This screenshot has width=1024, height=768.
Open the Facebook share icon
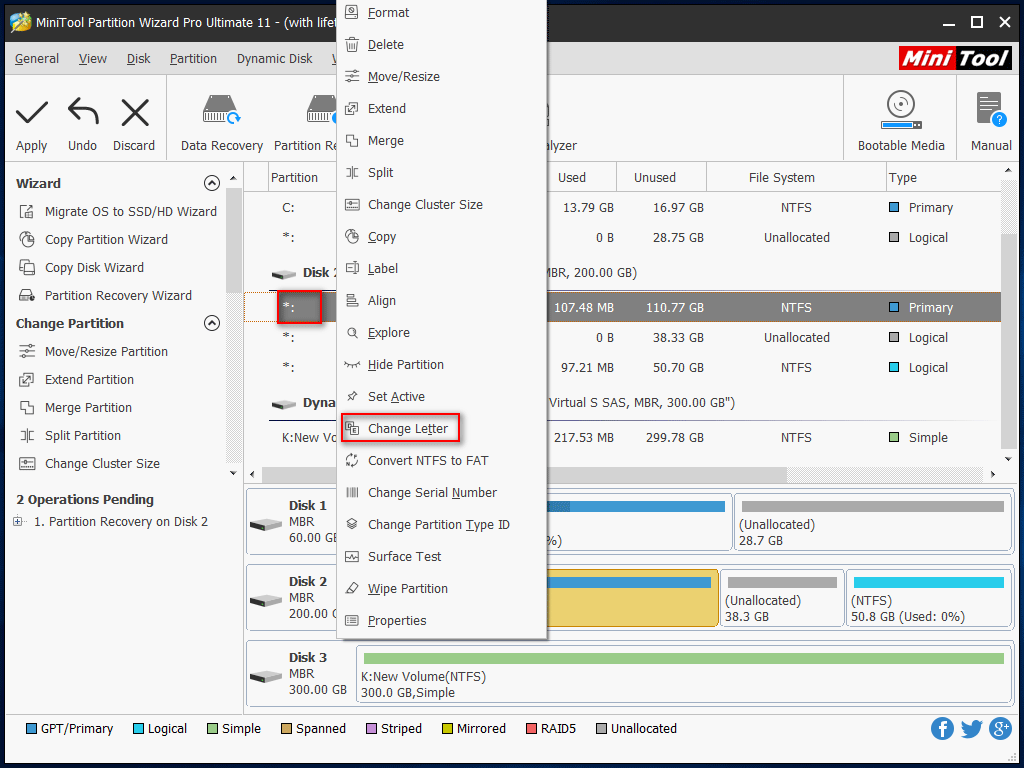point(942,728)
